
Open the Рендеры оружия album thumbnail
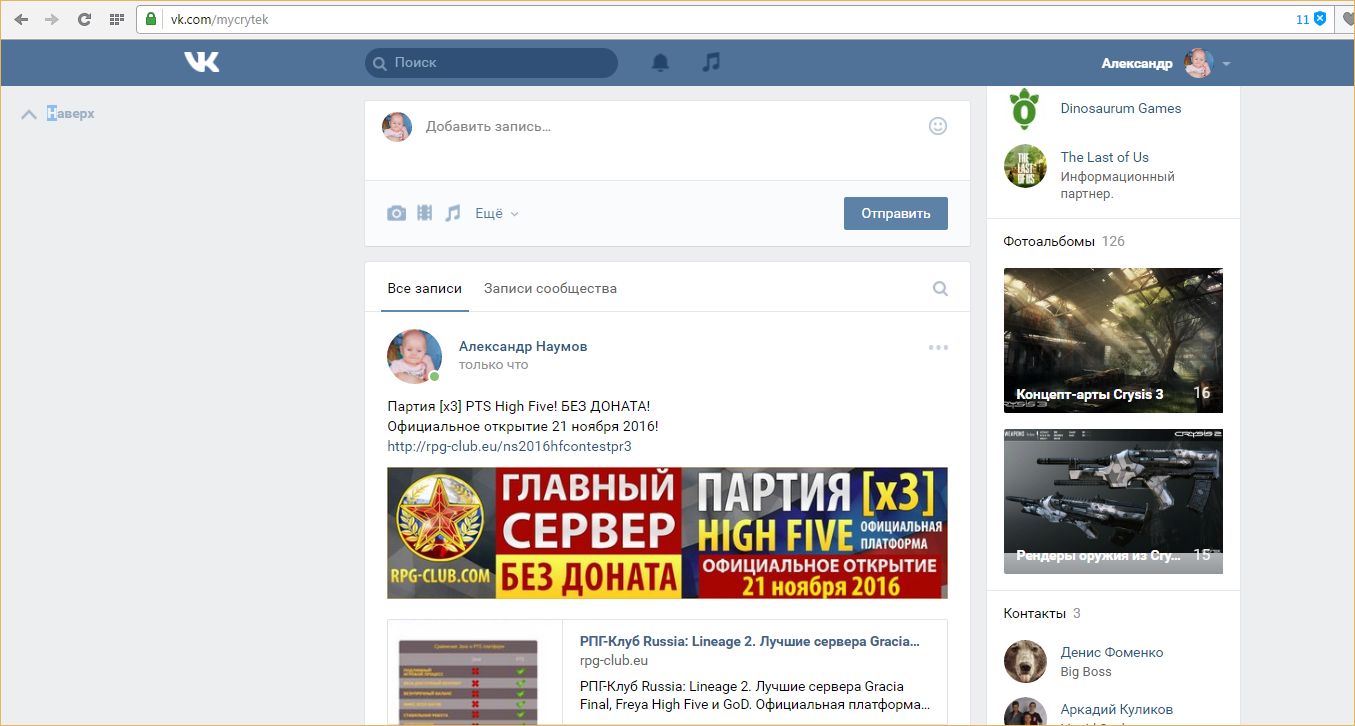(x=1113, y=501)
